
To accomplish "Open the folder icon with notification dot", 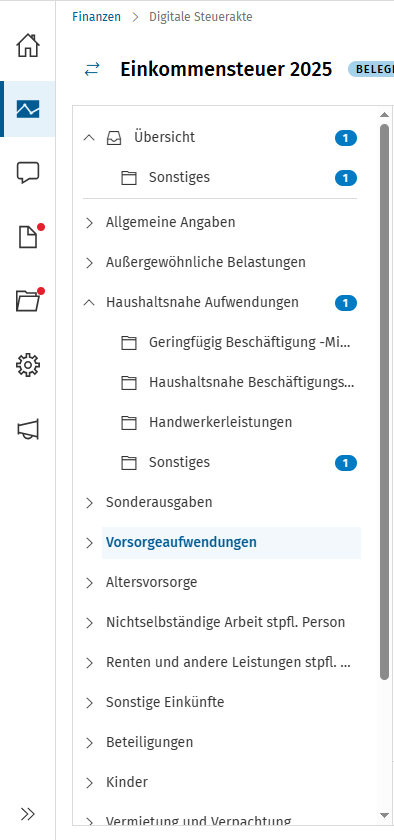I will 29,300.
